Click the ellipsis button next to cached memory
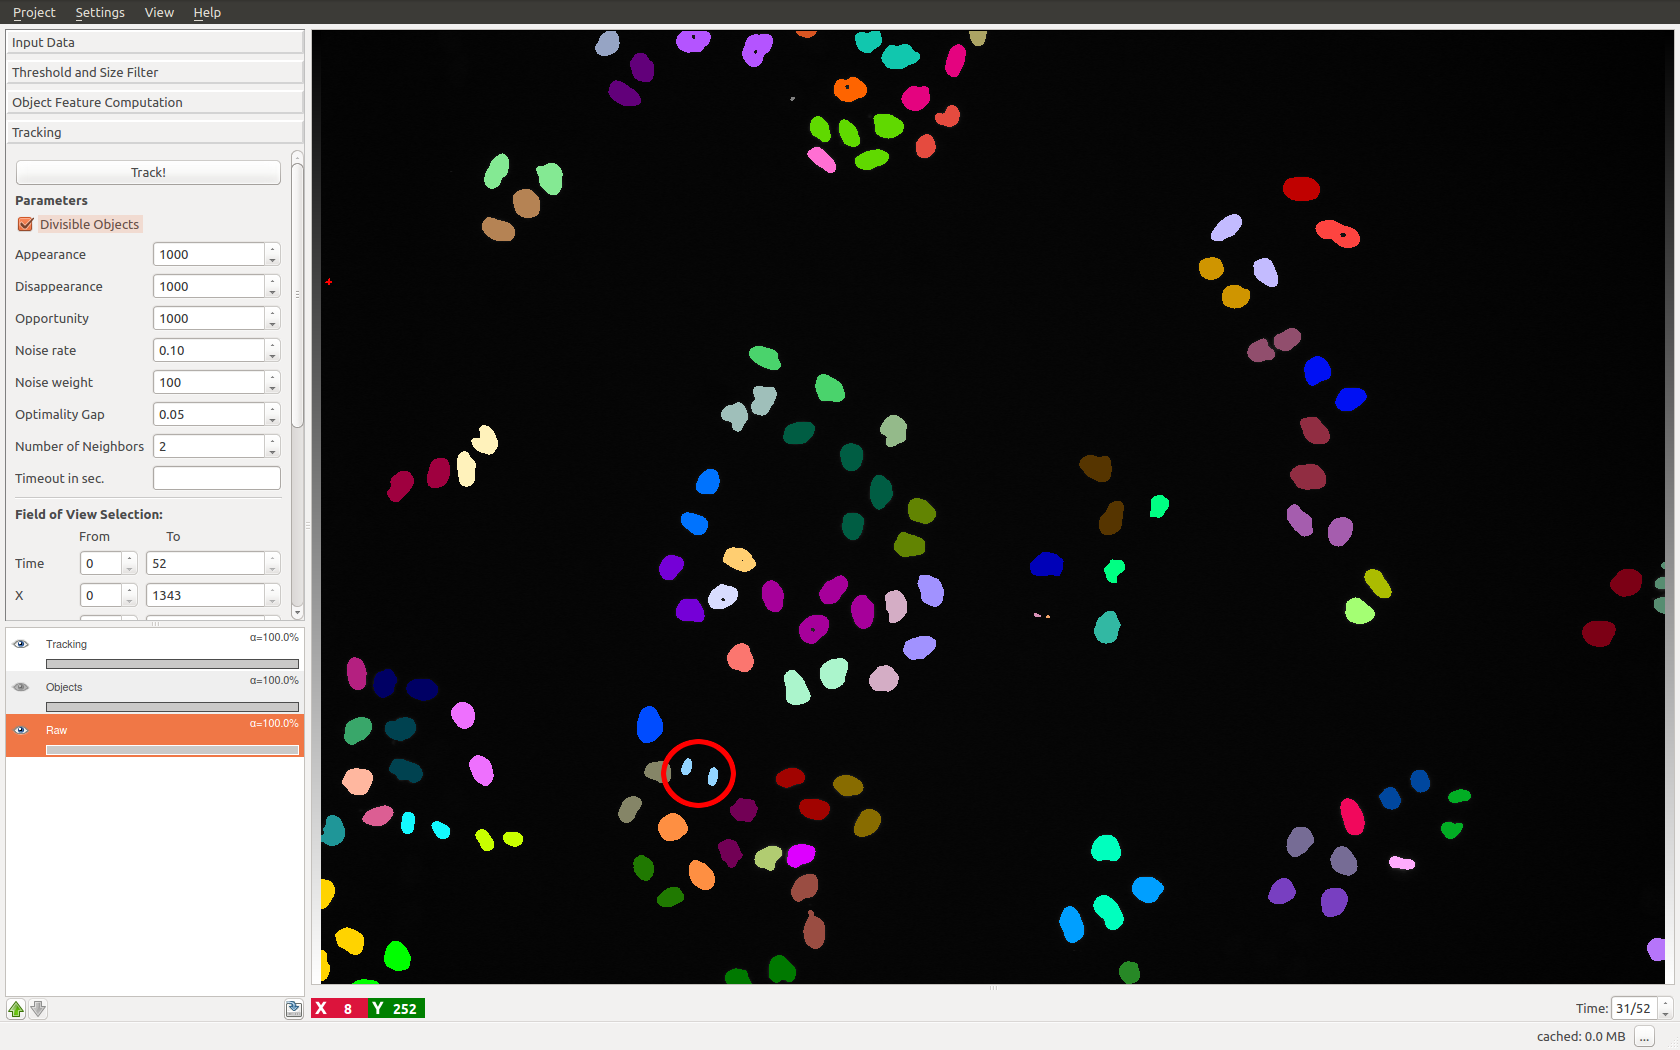Image resolution: width=1680 pixels, height=1050 pixels. coord(1644,1037)
